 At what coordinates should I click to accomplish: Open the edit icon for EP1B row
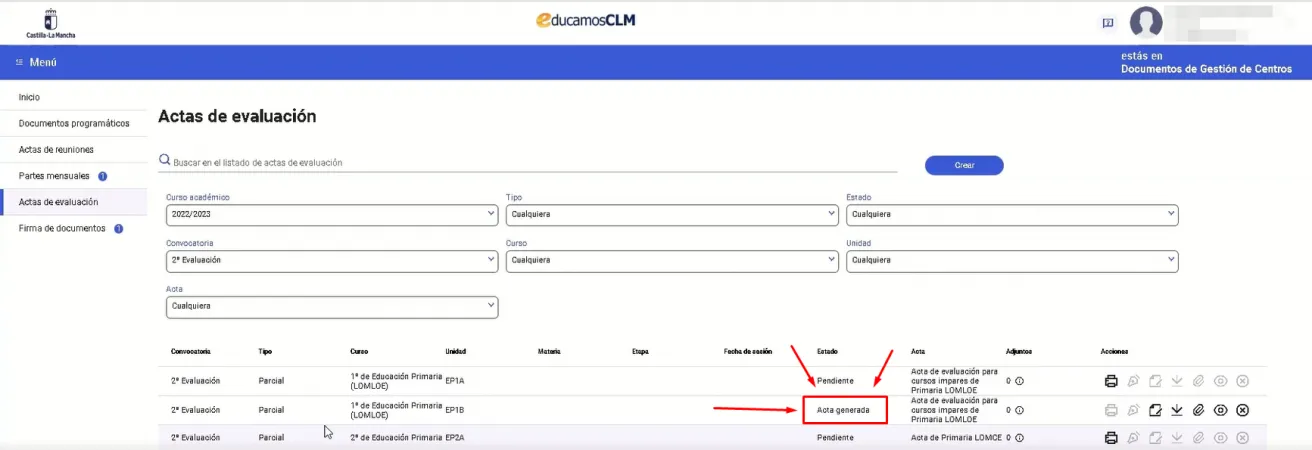(x=1155, y=410)
